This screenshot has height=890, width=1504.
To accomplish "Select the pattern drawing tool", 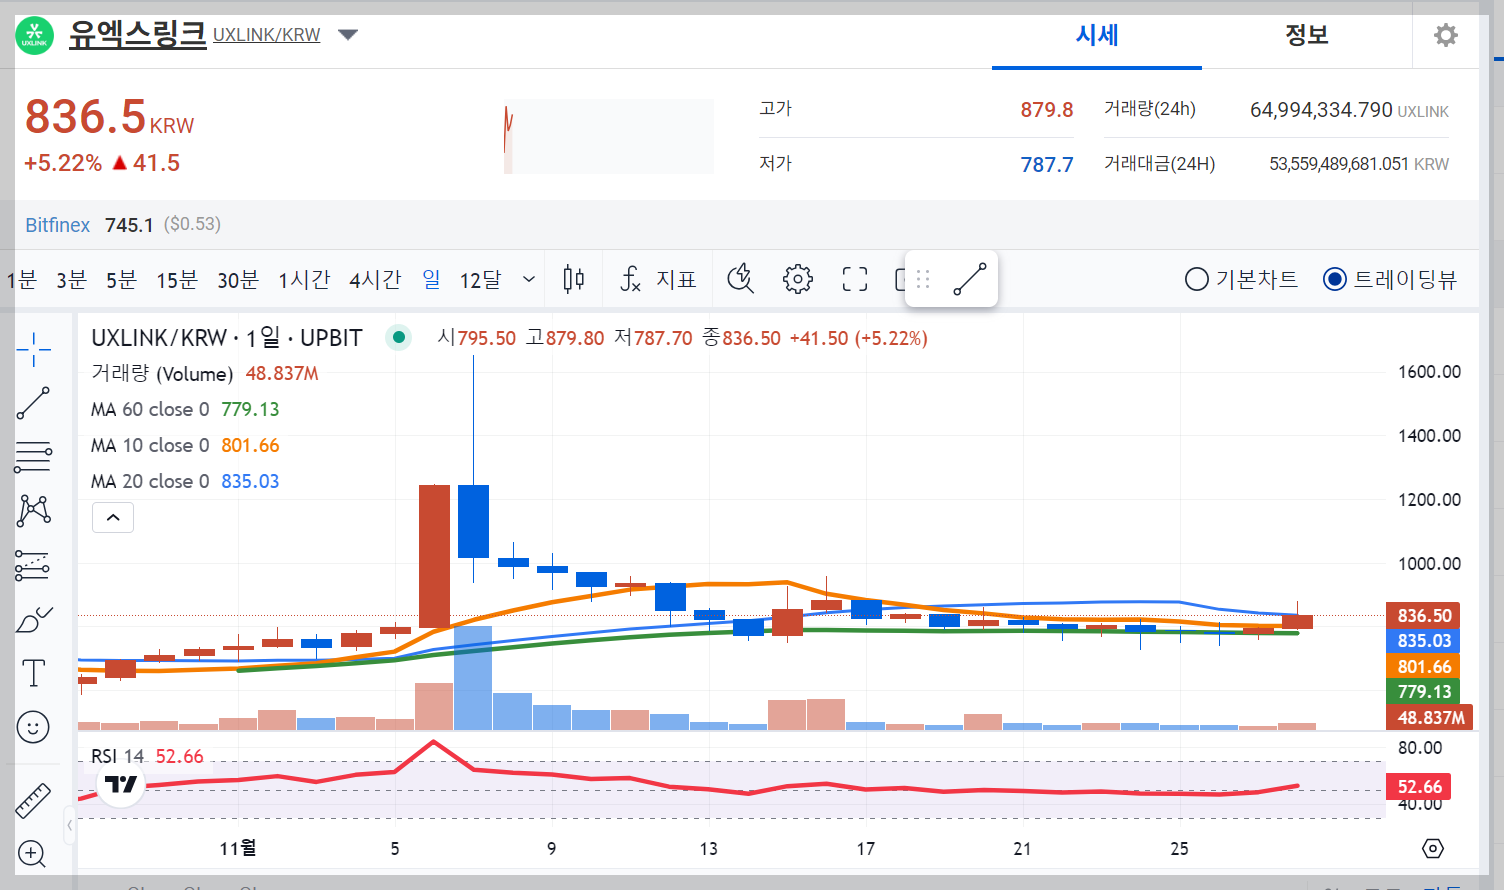I will (x=33, y=511).
